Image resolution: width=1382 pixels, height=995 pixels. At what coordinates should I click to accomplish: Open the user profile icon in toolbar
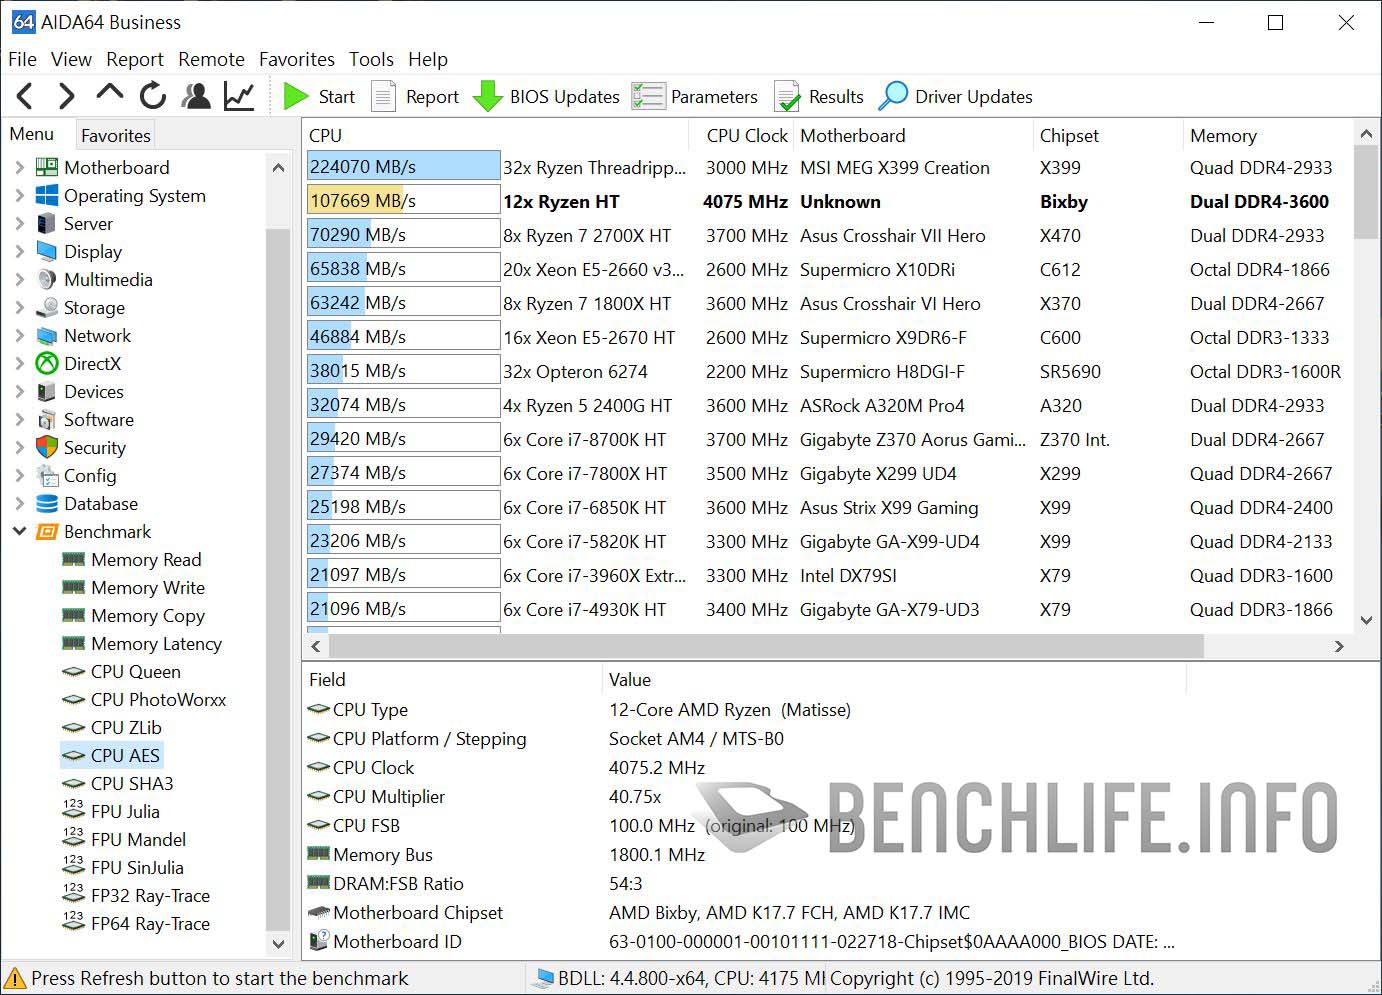(x=195, y=96)
